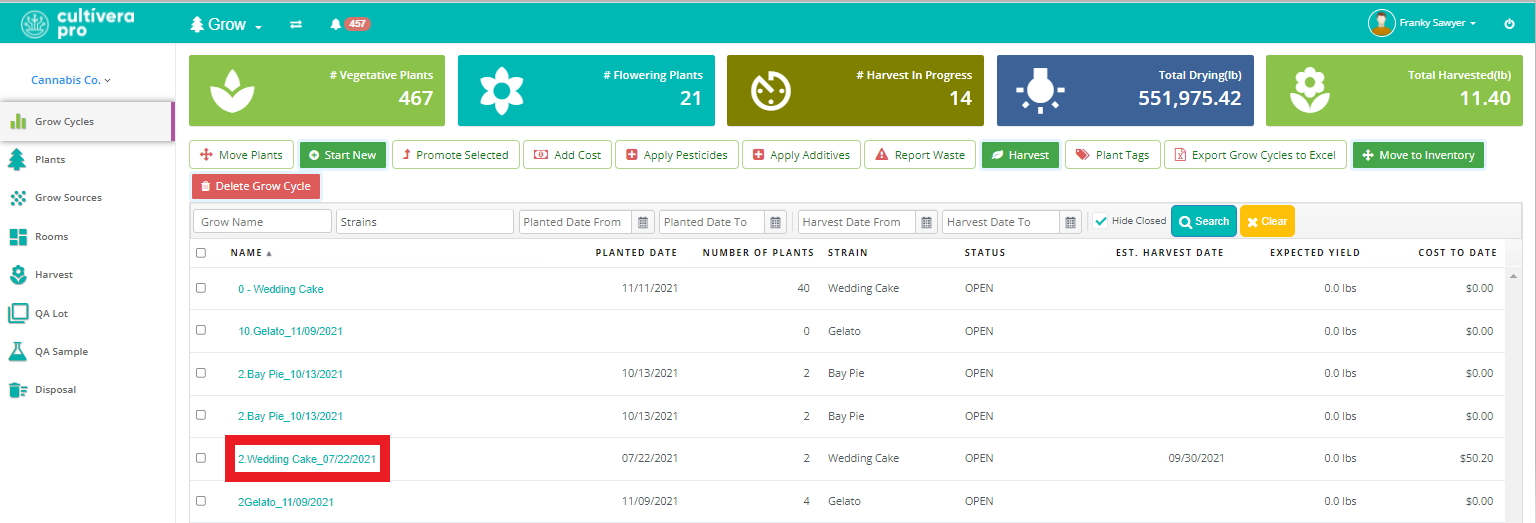Image resolution: width=1536 pixels, height=523 pixels.
Task: Open 0 - Wedding Cake grow cycle
Action: pyautogui.click(x=281, y=289)
